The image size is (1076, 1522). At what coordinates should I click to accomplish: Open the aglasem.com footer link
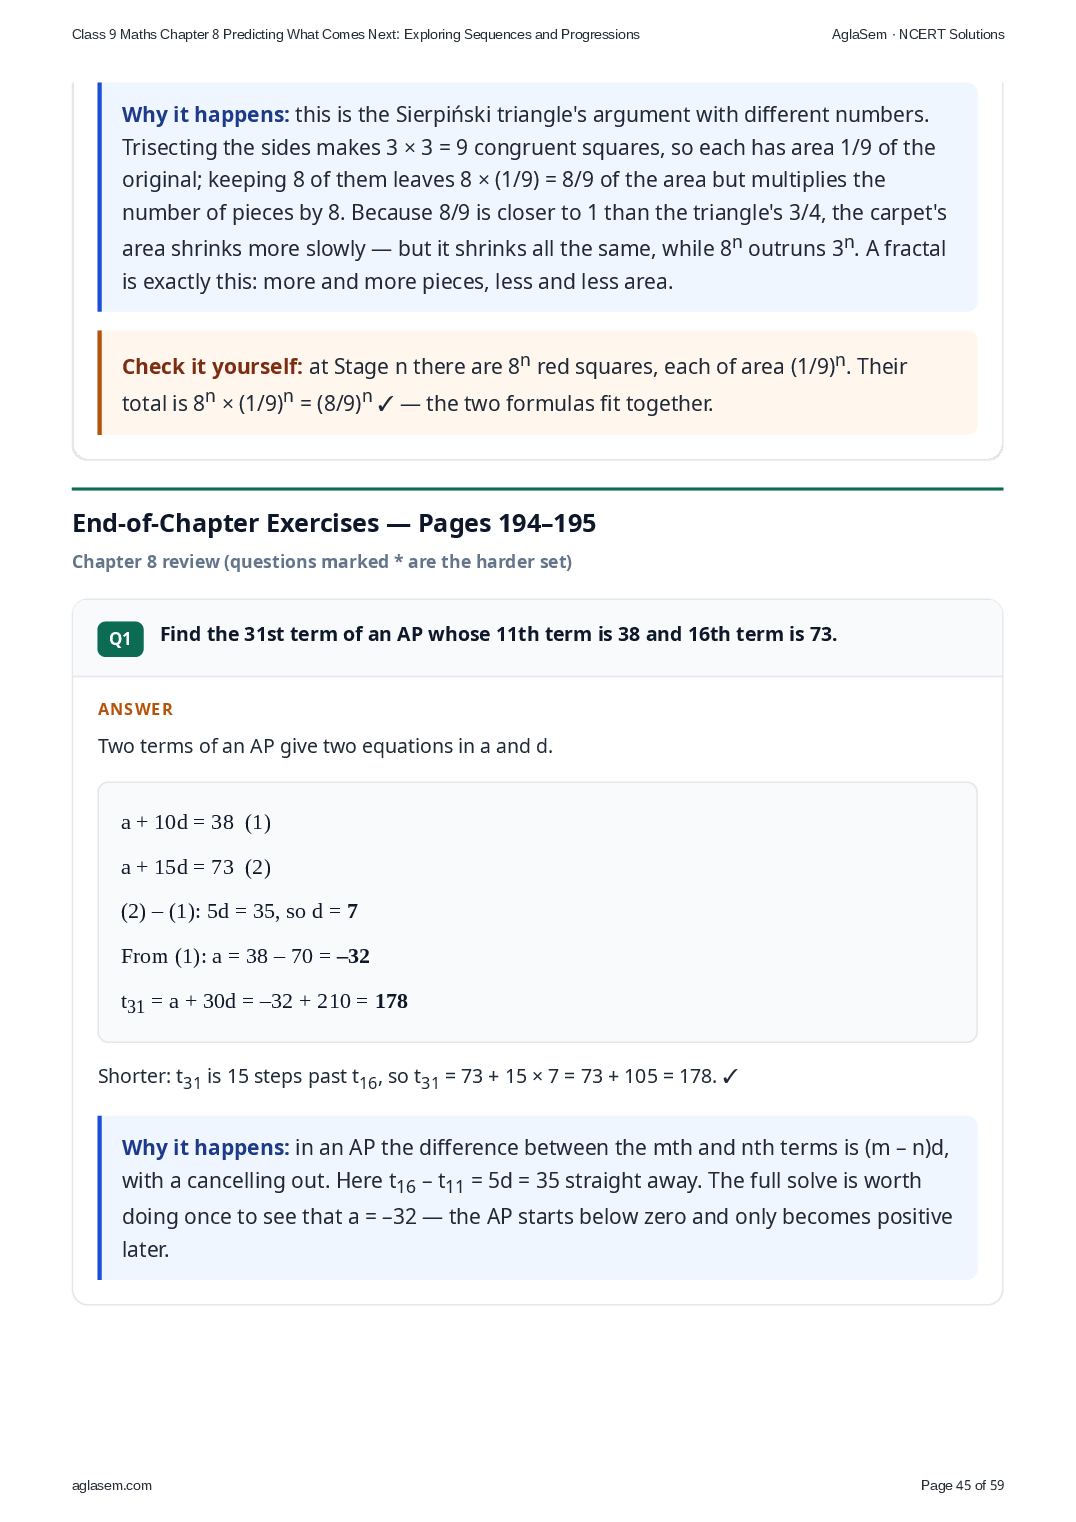point(112,1485)
